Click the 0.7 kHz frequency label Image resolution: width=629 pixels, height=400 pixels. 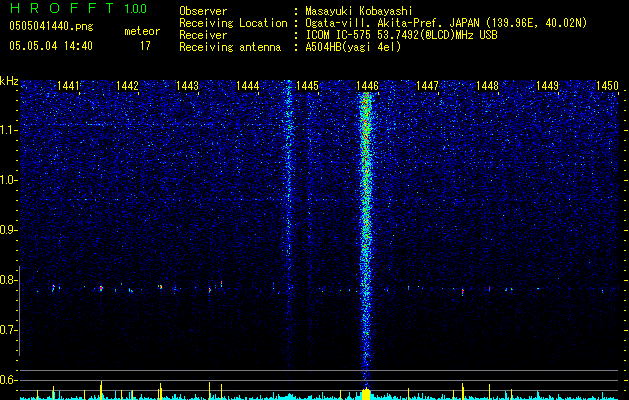7,330
